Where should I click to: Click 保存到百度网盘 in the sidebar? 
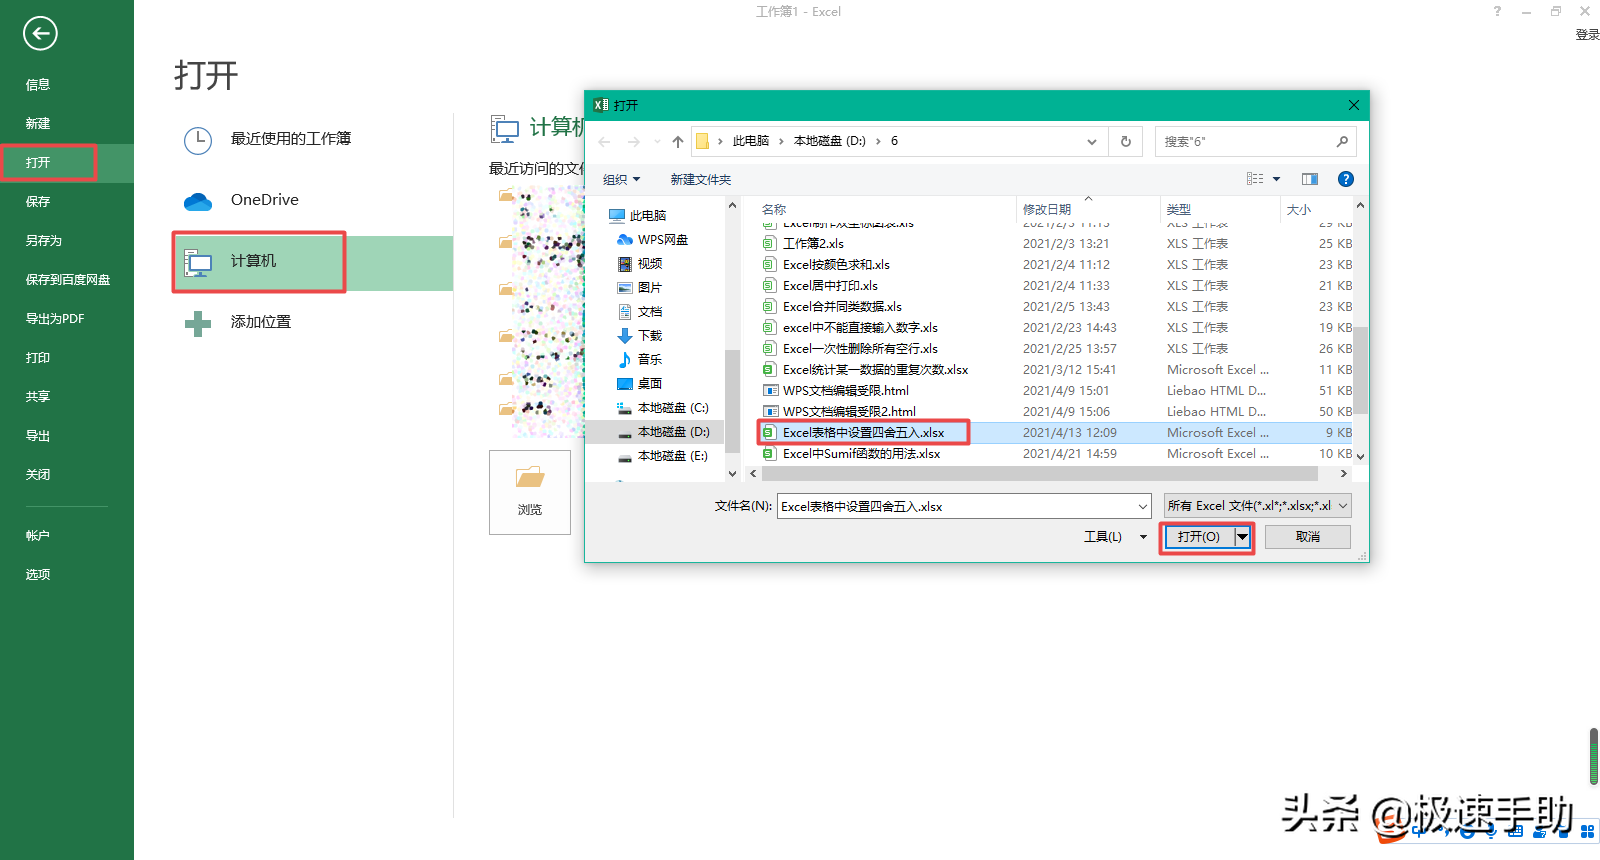68,280
